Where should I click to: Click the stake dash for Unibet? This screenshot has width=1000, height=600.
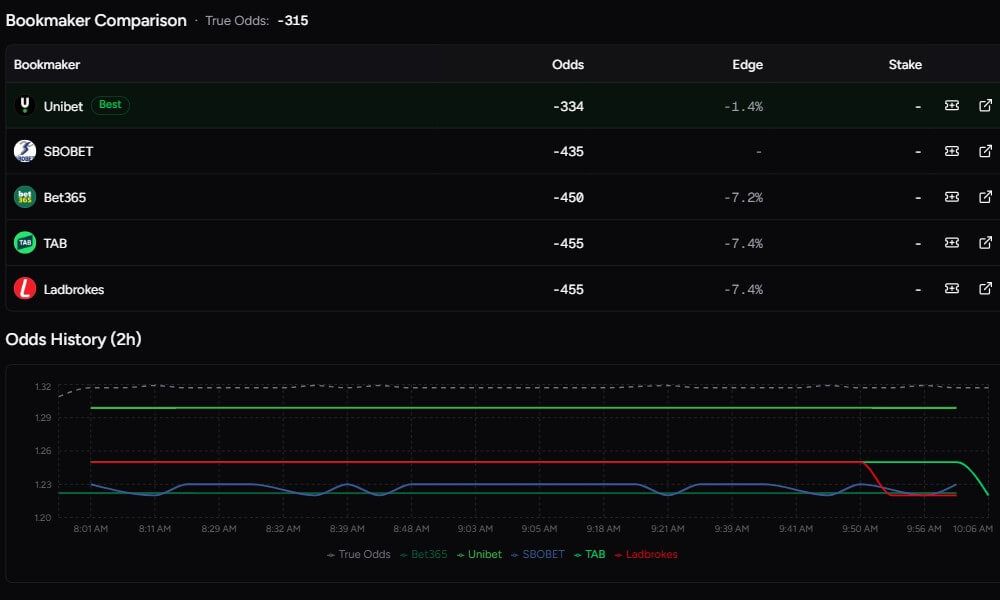tap(917, 105)
